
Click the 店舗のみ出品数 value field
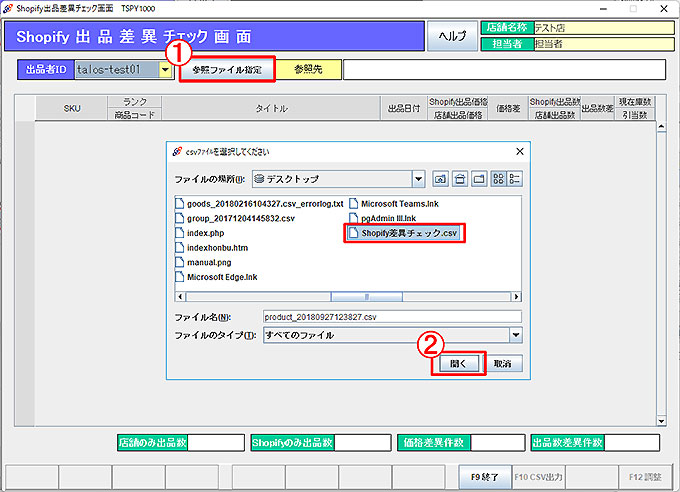216,443
